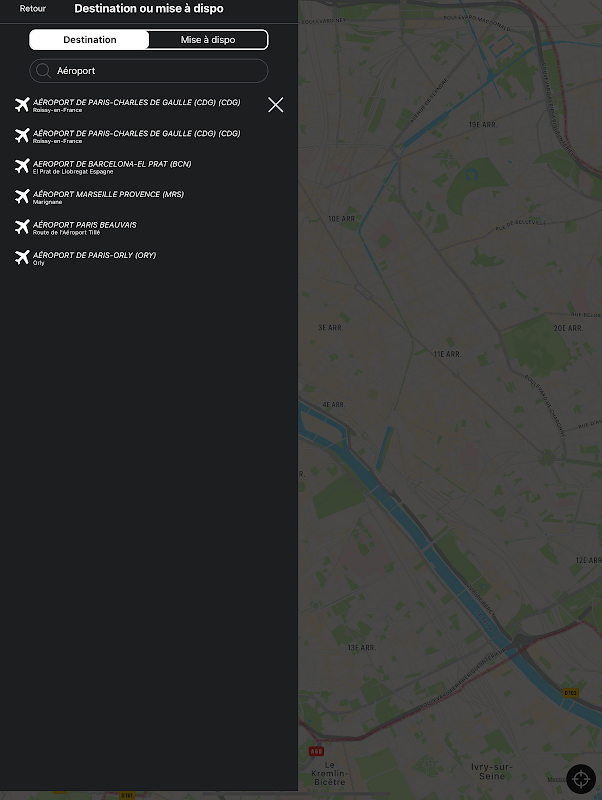Click airplane icon beside Barcelona-El Prat

22,166
